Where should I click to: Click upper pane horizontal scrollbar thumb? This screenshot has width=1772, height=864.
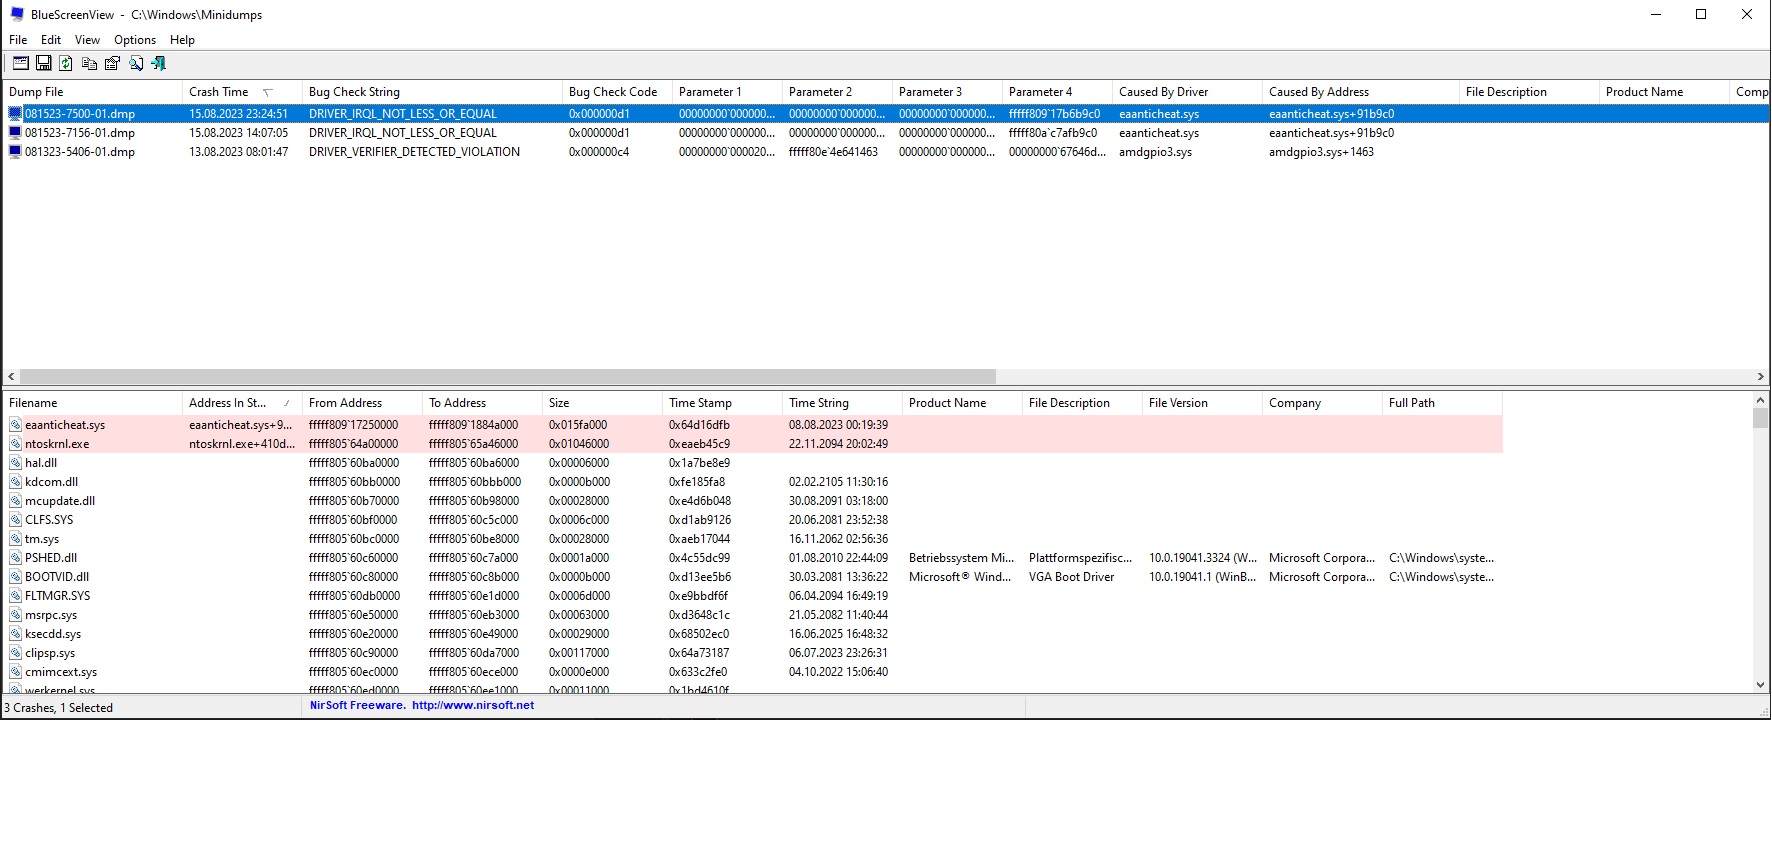click(x=508, y=377)
